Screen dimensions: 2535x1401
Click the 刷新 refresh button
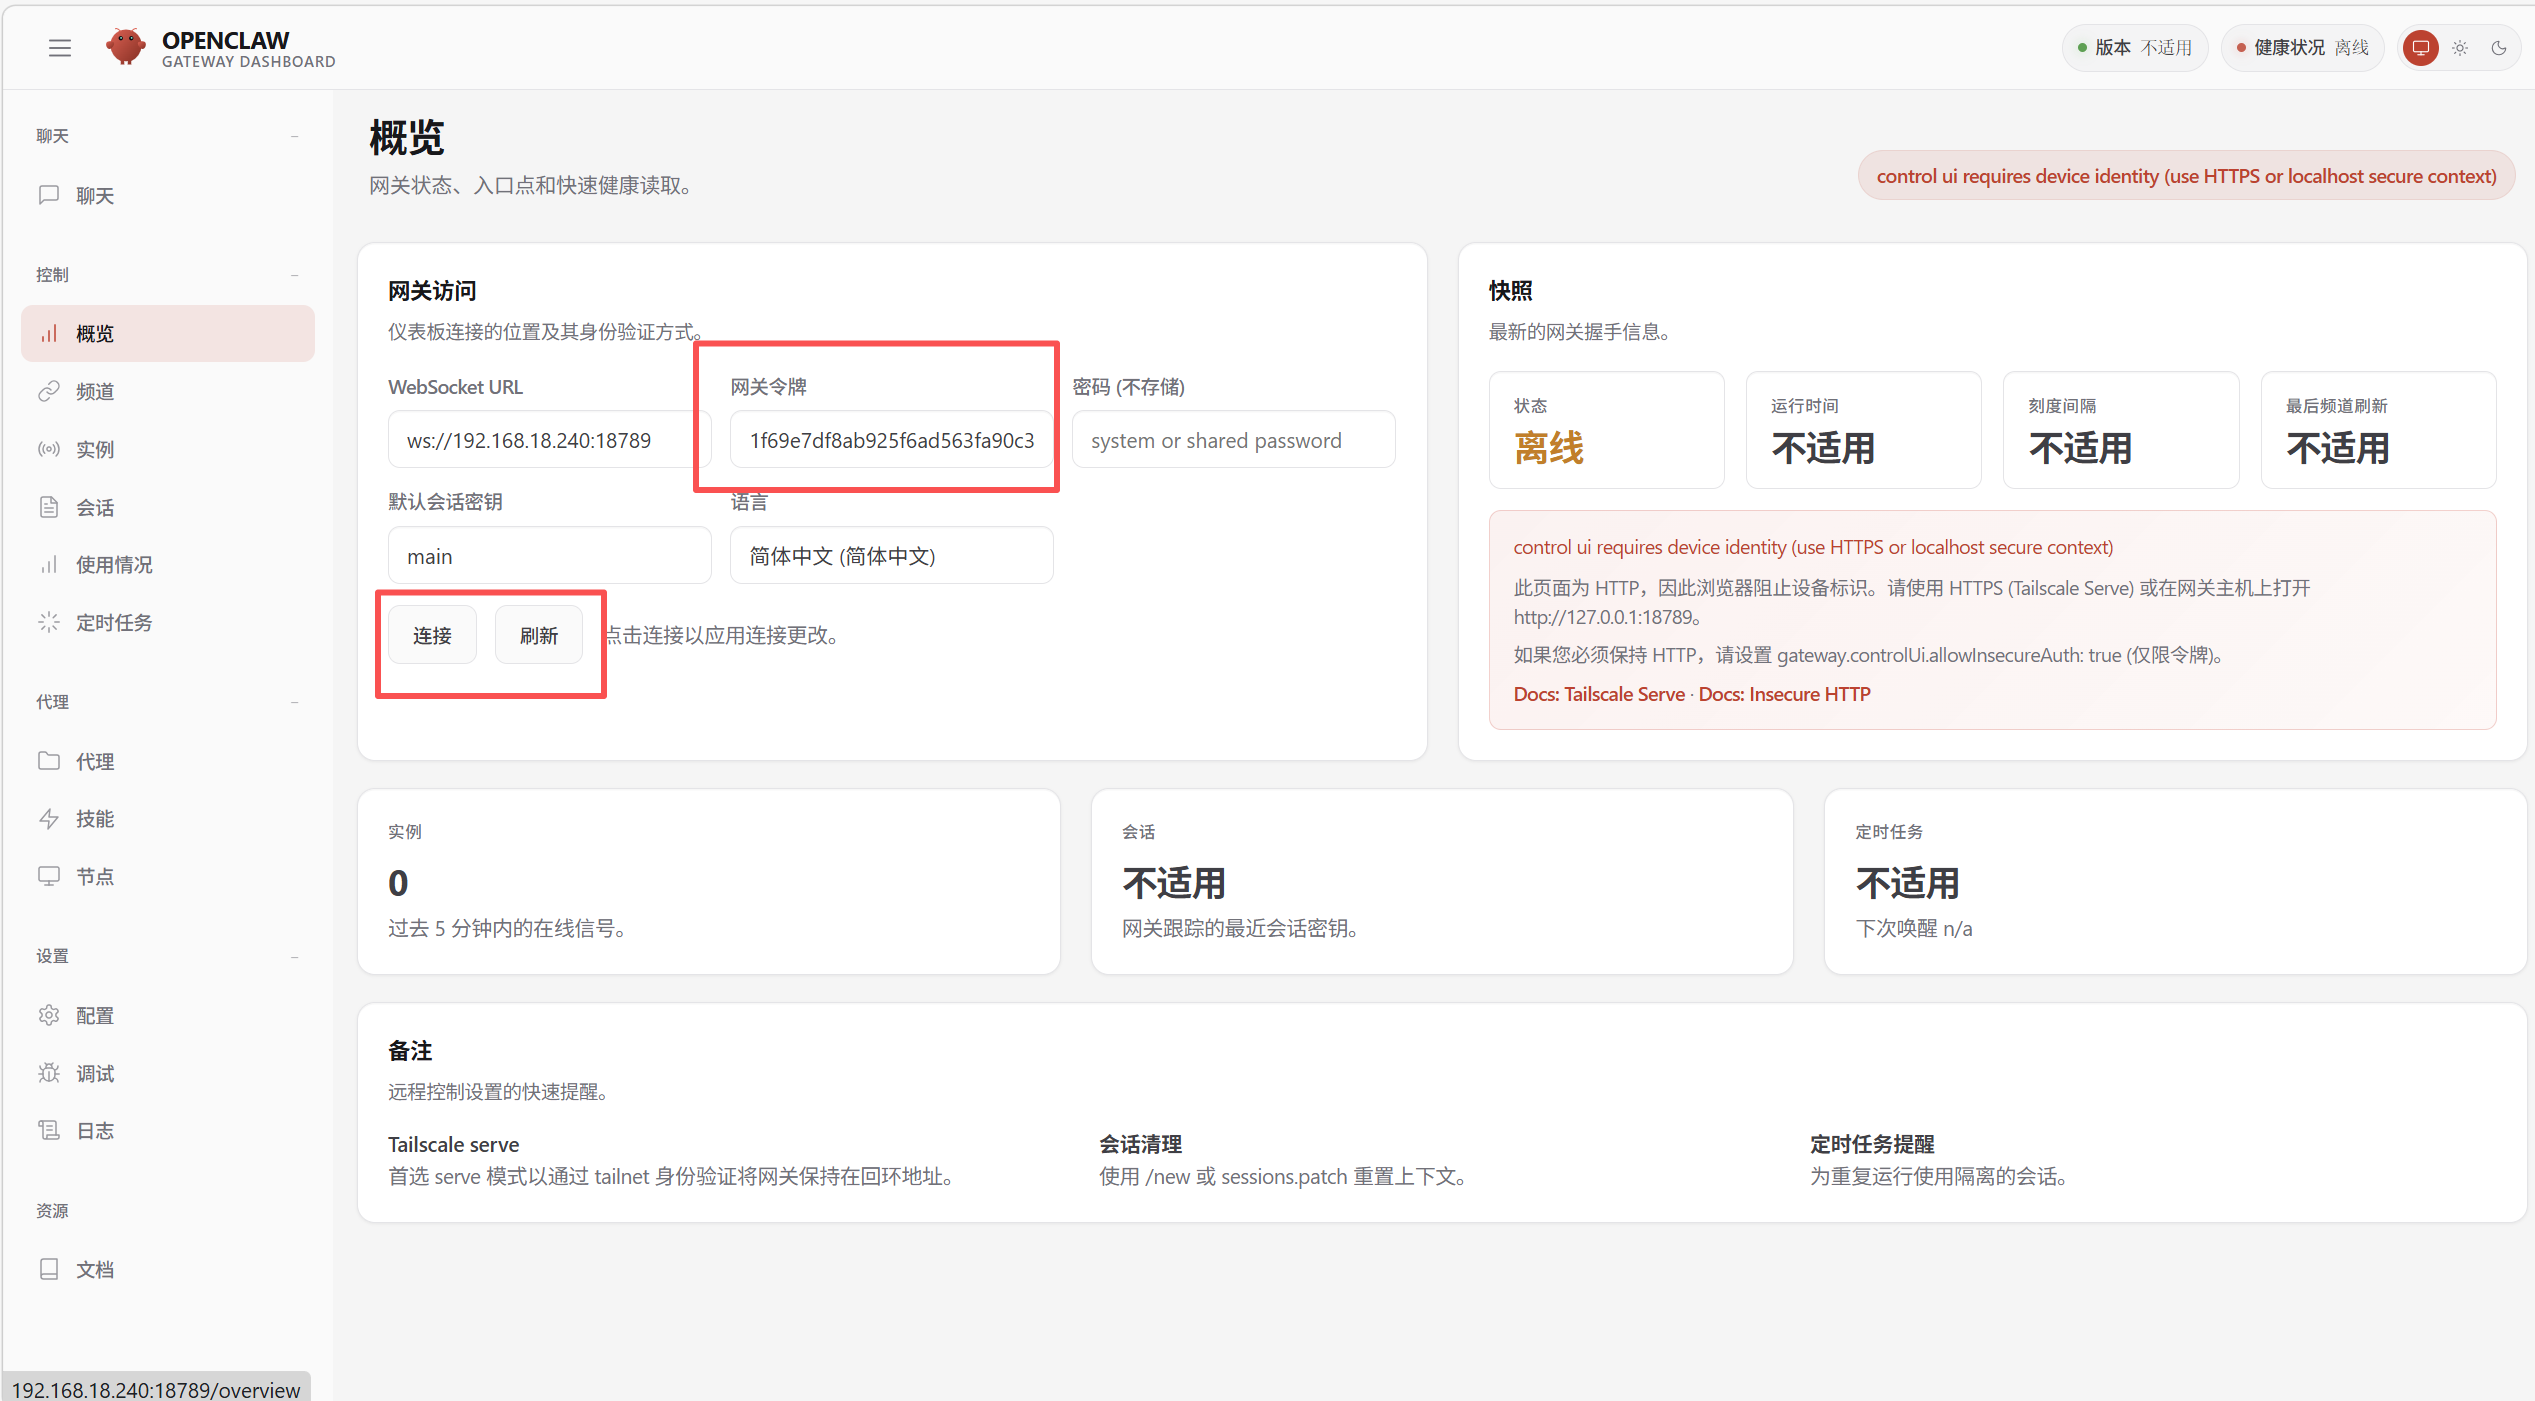point(538,636)
